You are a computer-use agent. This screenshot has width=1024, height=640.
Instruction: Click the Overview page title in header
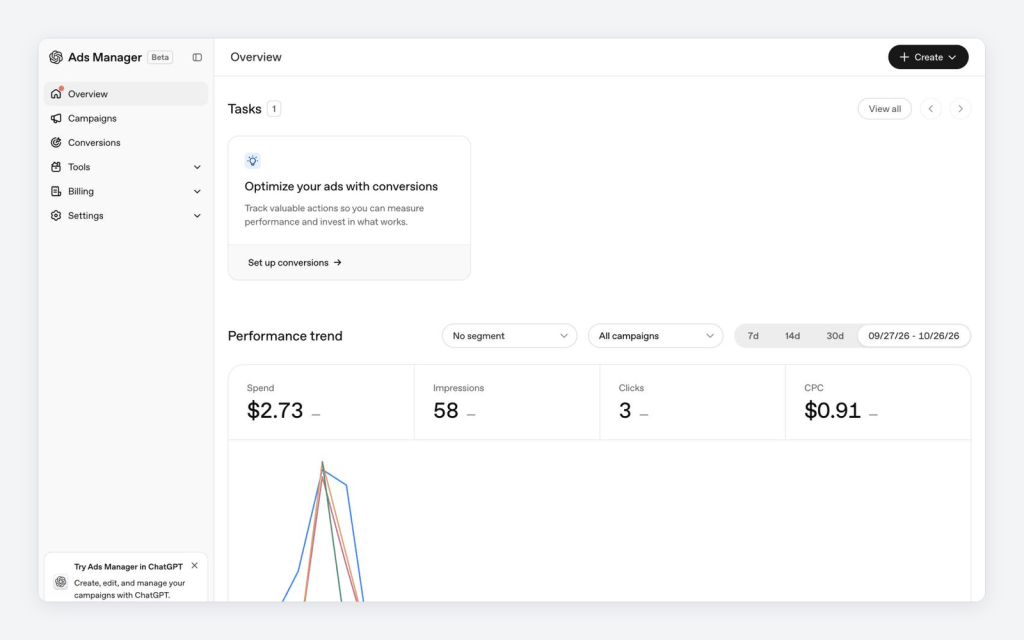255,57
